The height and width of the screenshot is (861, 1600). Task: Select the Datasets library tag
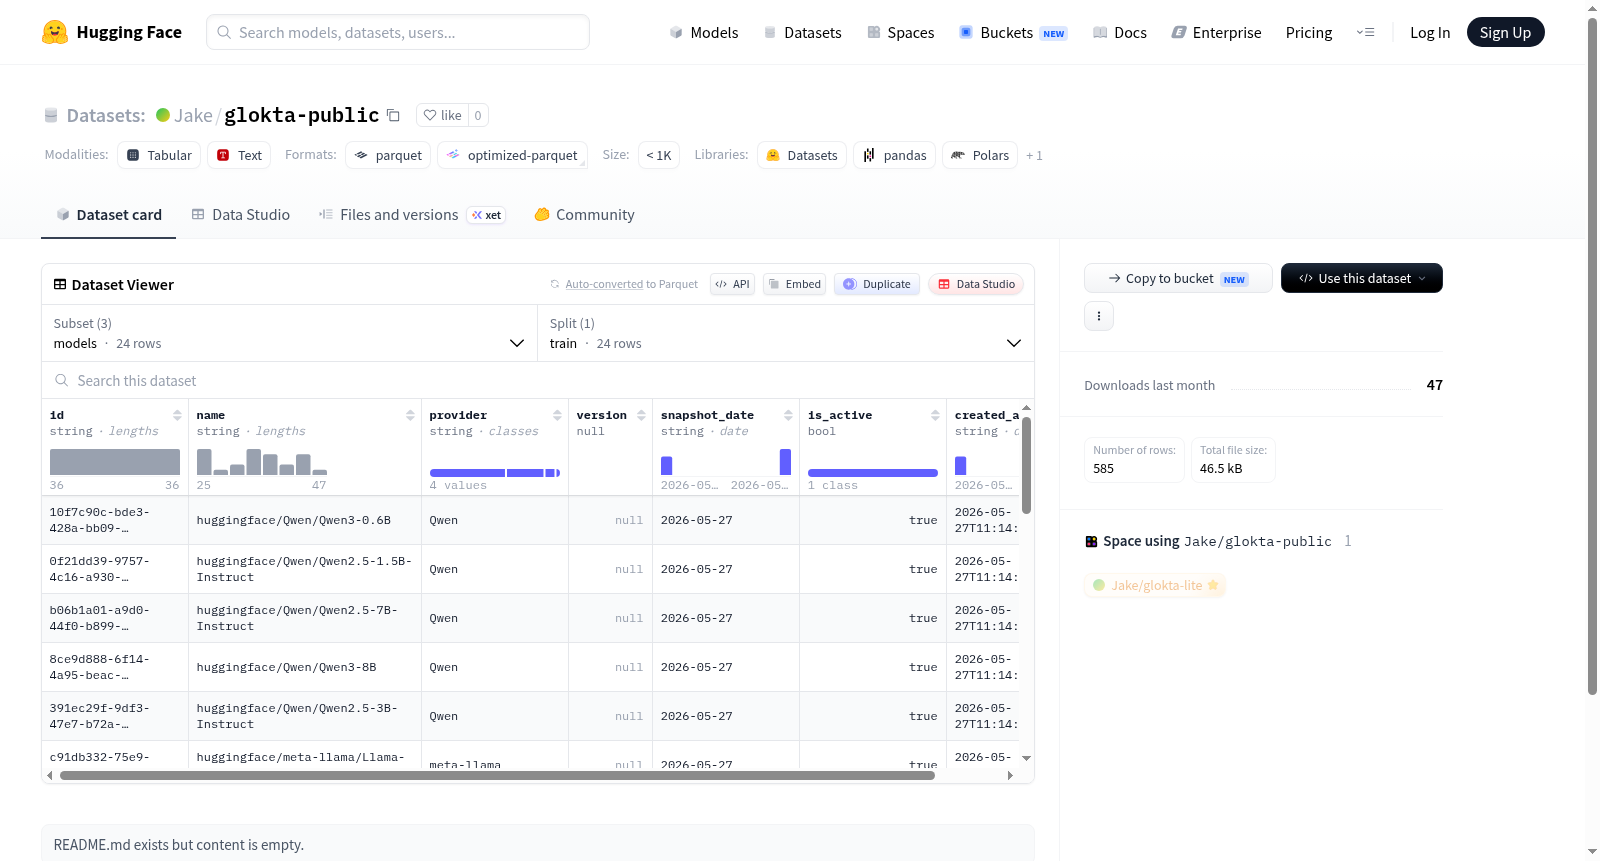pyautogui.click(x=802, y=155)
